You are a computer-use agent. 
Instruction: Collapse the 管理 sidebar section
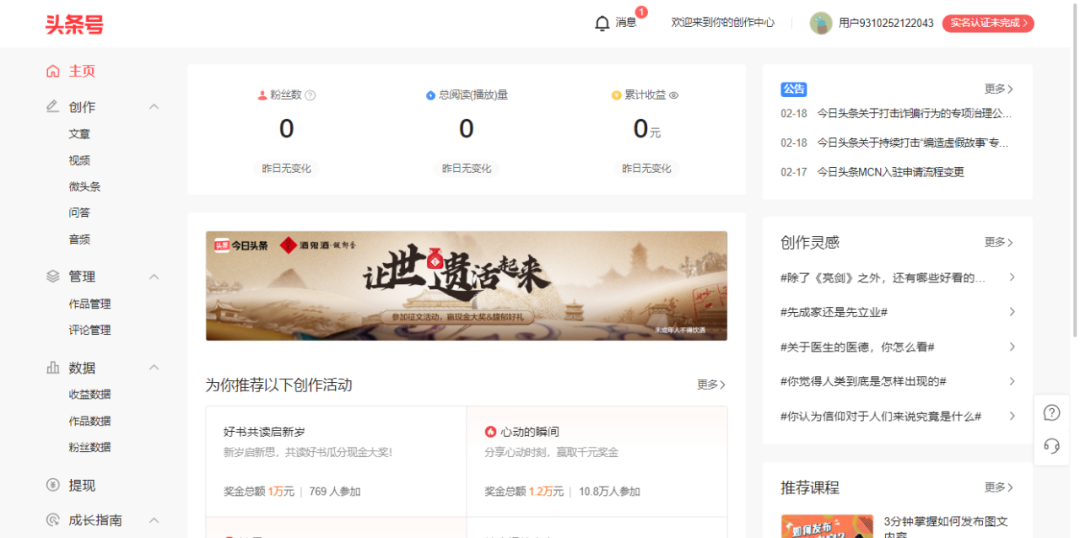click(x=154, y=276)
